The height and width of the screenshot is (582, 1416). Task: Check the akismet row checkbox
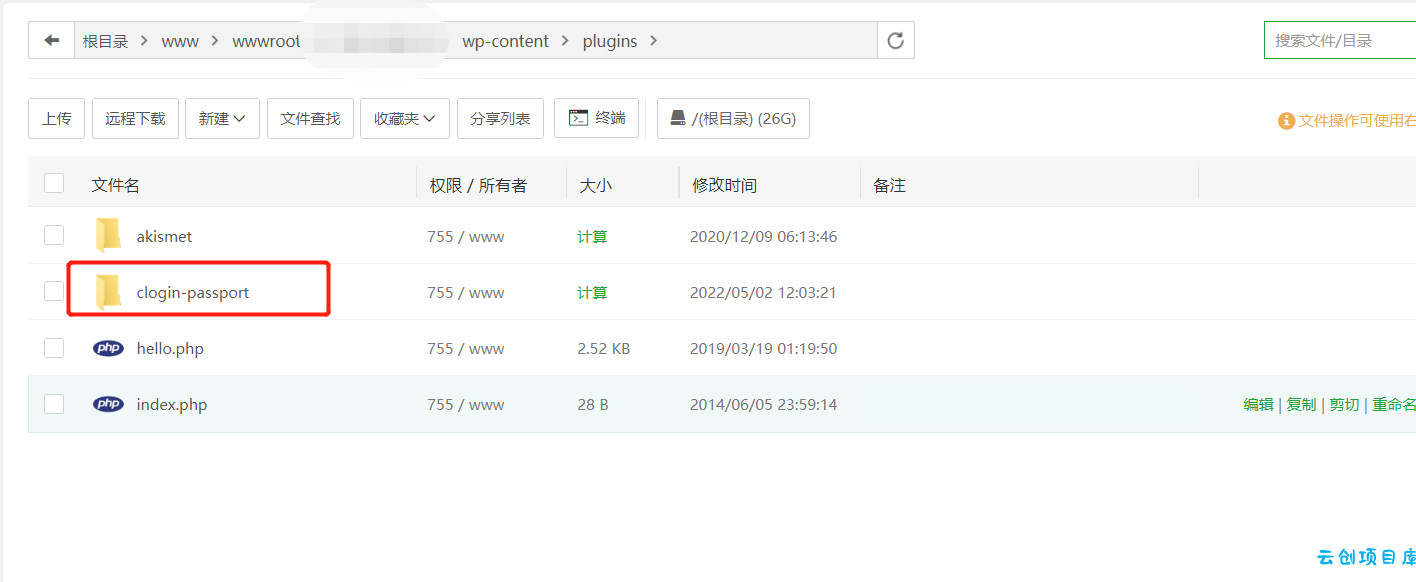(54, 235)
